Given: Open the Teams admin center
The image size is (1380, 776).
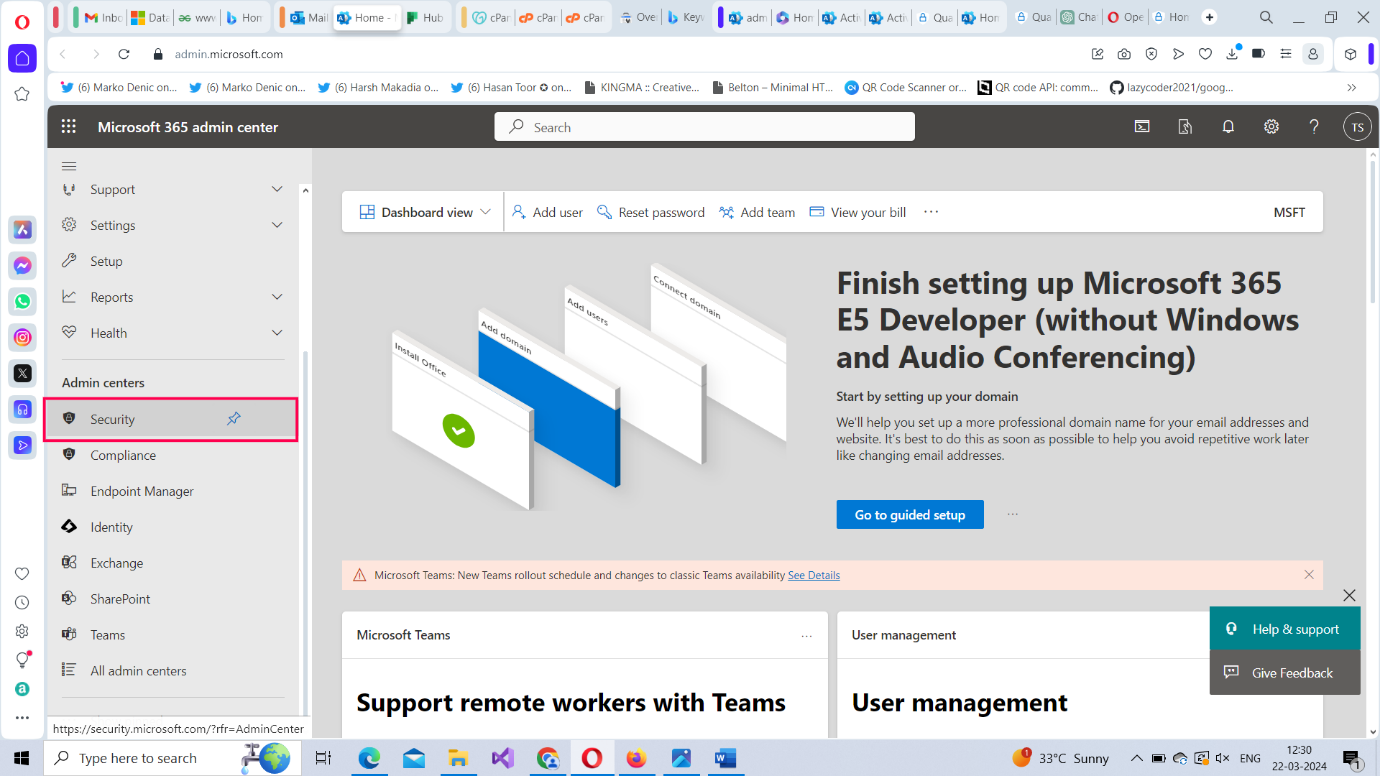Looking at the screenshot, I should pos(107,635).
